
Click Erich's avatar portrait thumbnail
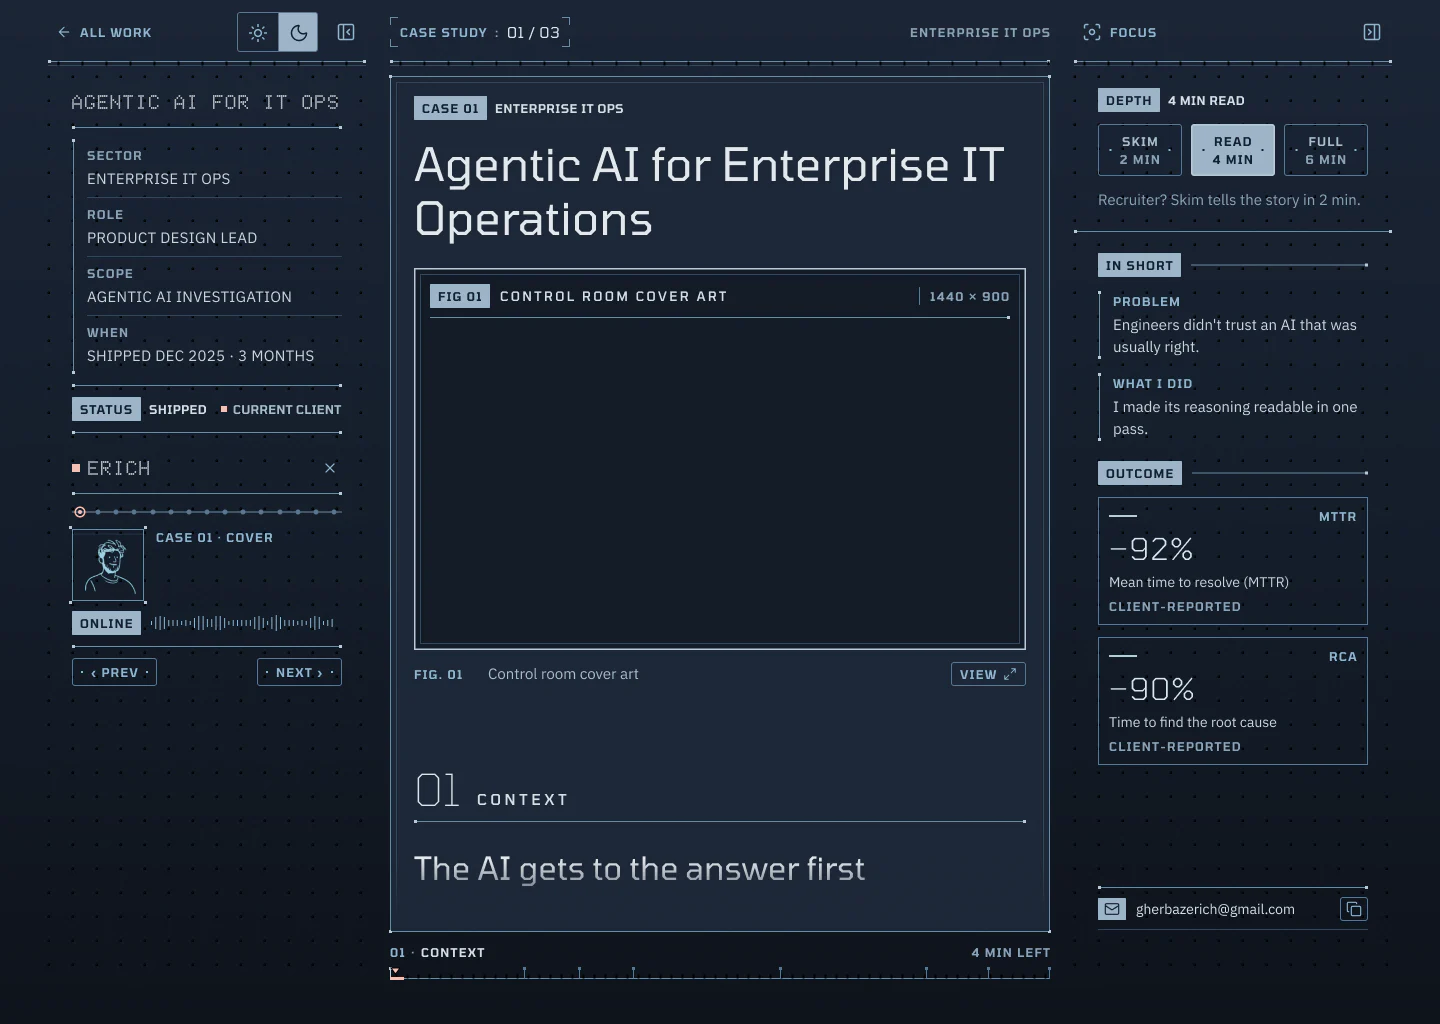coord(108,566)
